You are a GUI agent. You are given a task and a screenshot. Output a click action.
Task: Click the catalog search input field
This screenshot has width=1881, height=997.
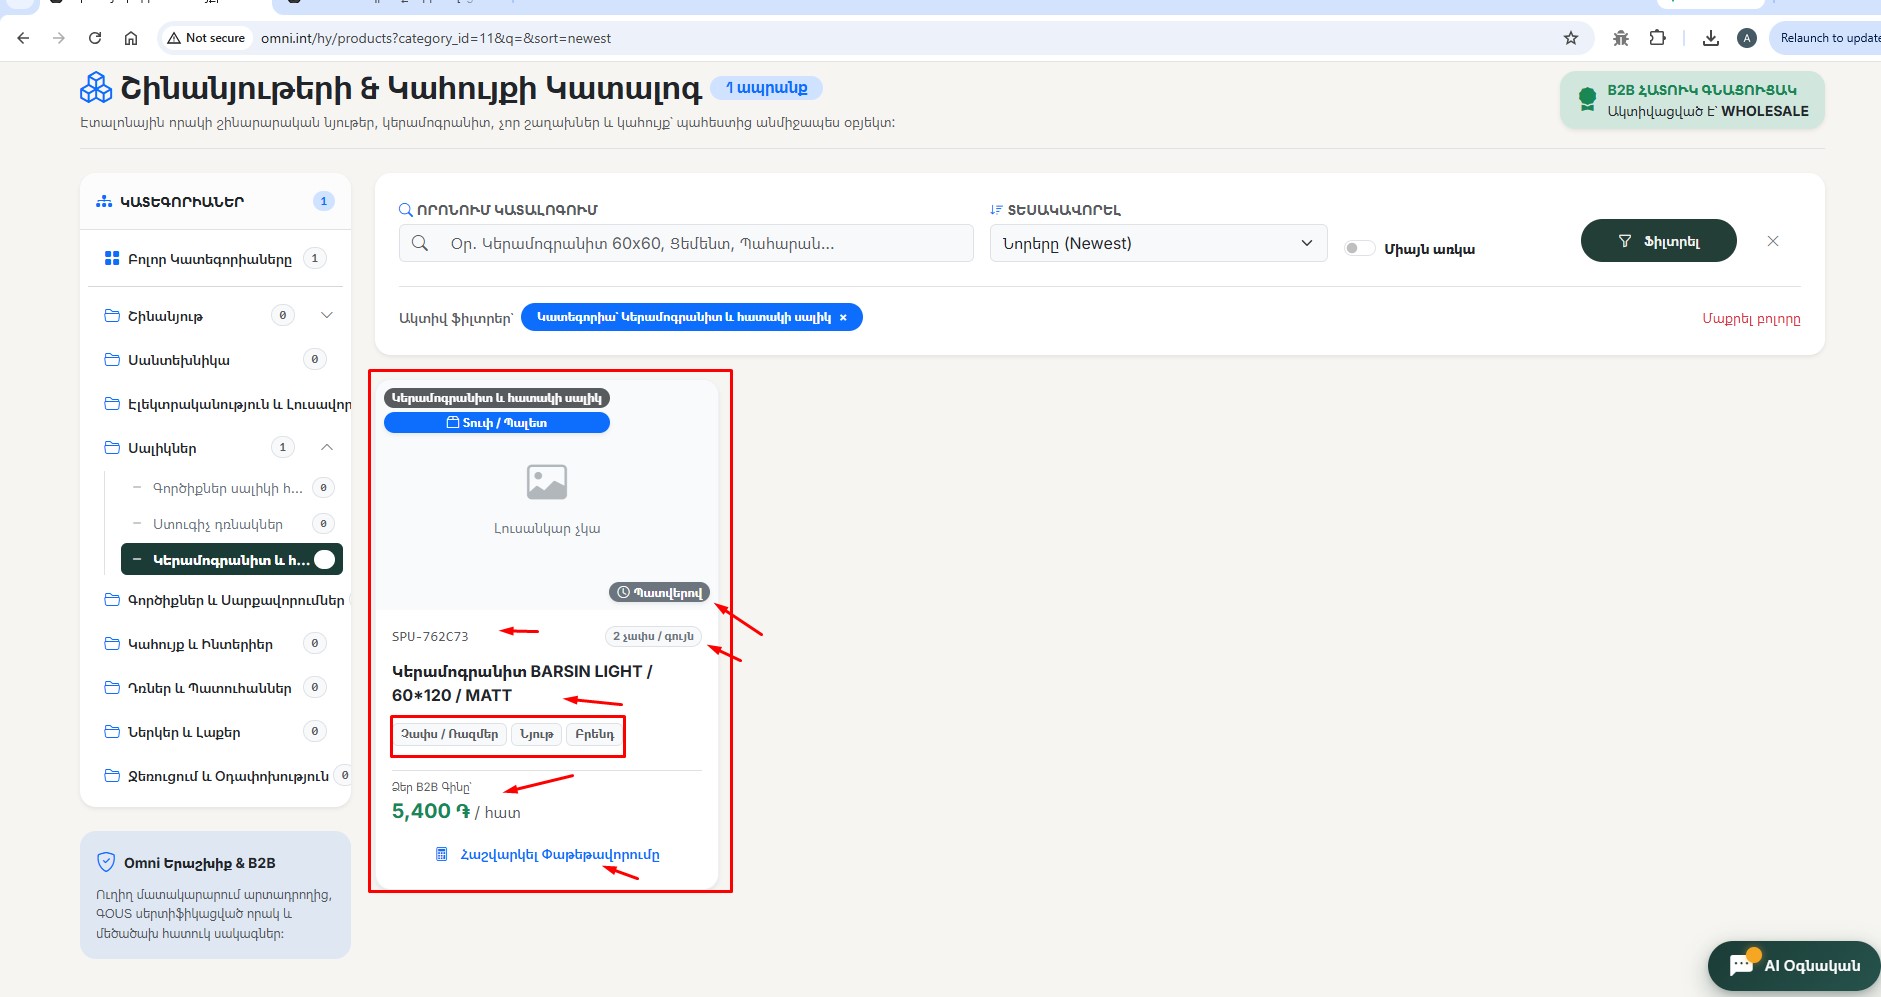coord(686,243)
